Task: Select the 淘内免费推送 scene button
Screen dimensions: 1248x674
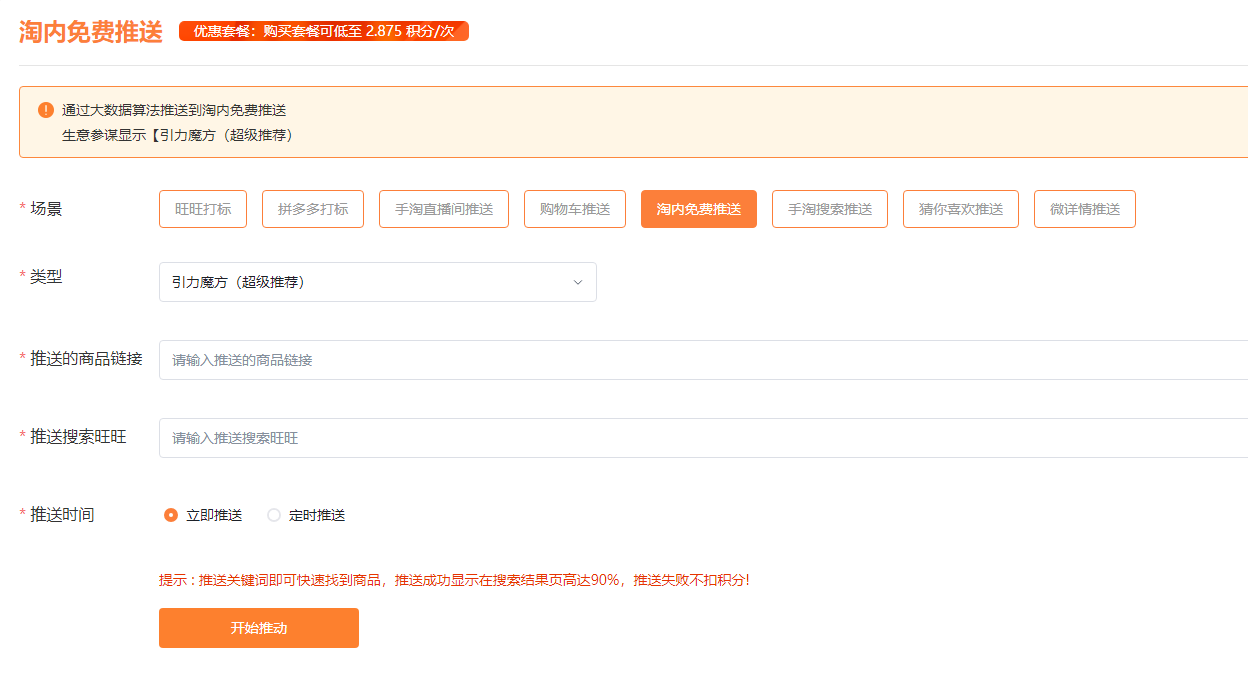Action: point(699,209)
